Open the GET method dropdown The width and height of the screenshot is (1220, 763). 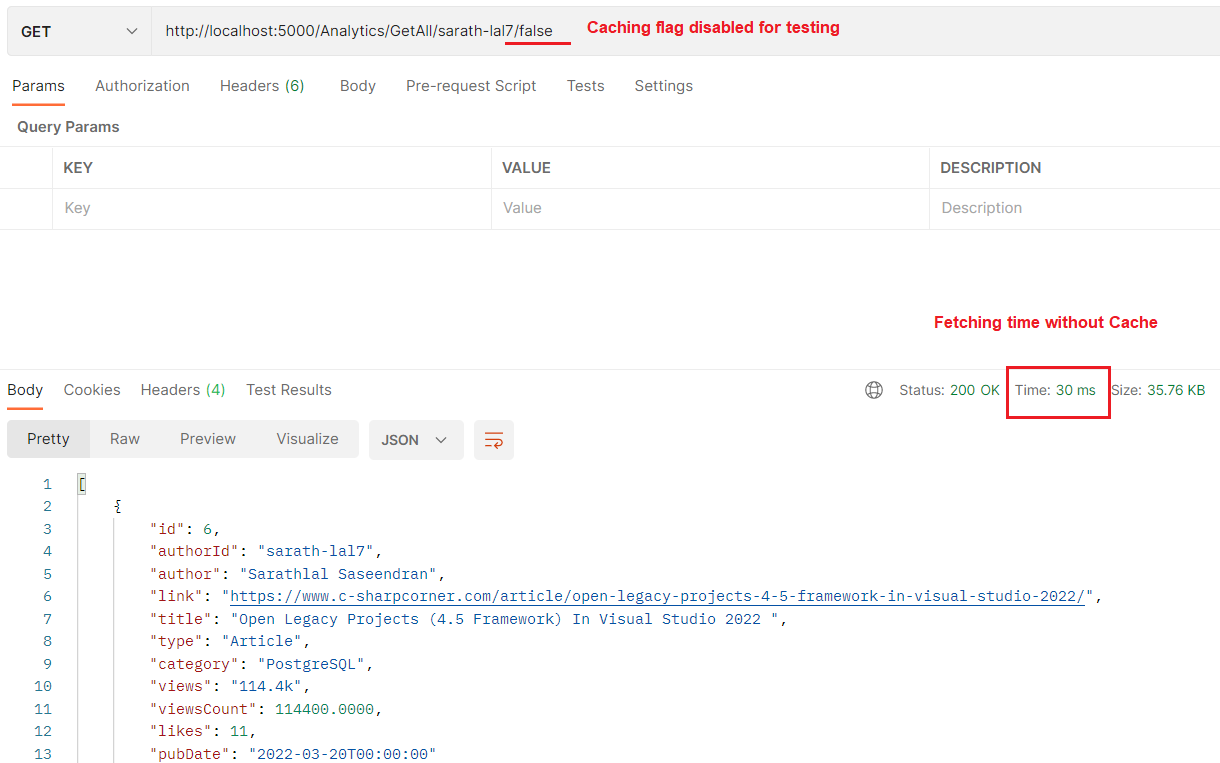(x=78, y=31)
